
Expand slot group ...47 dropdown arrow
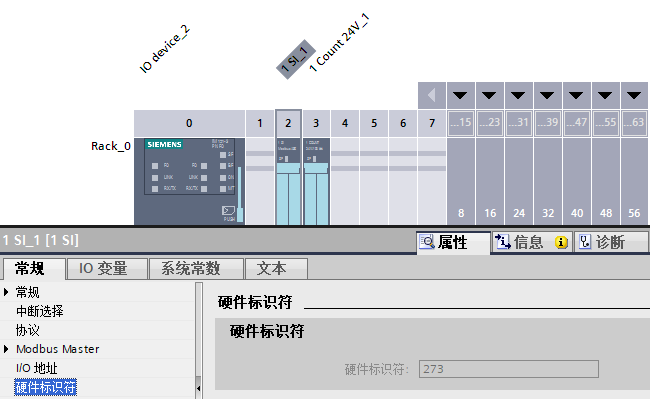tap(577, 95)
